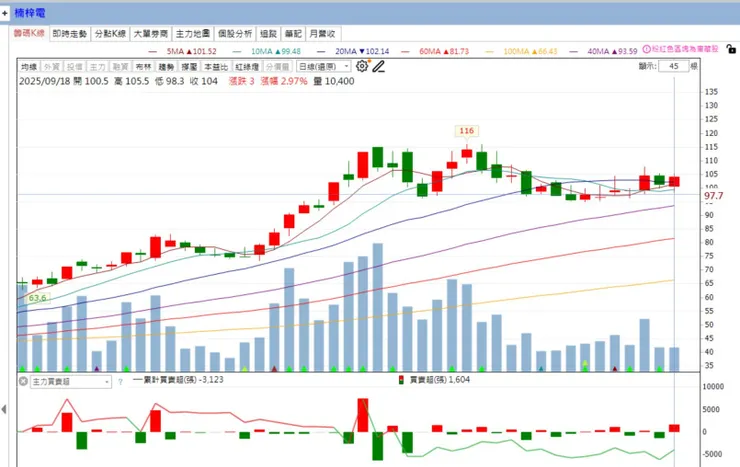Open the question mark help icon

120,382
